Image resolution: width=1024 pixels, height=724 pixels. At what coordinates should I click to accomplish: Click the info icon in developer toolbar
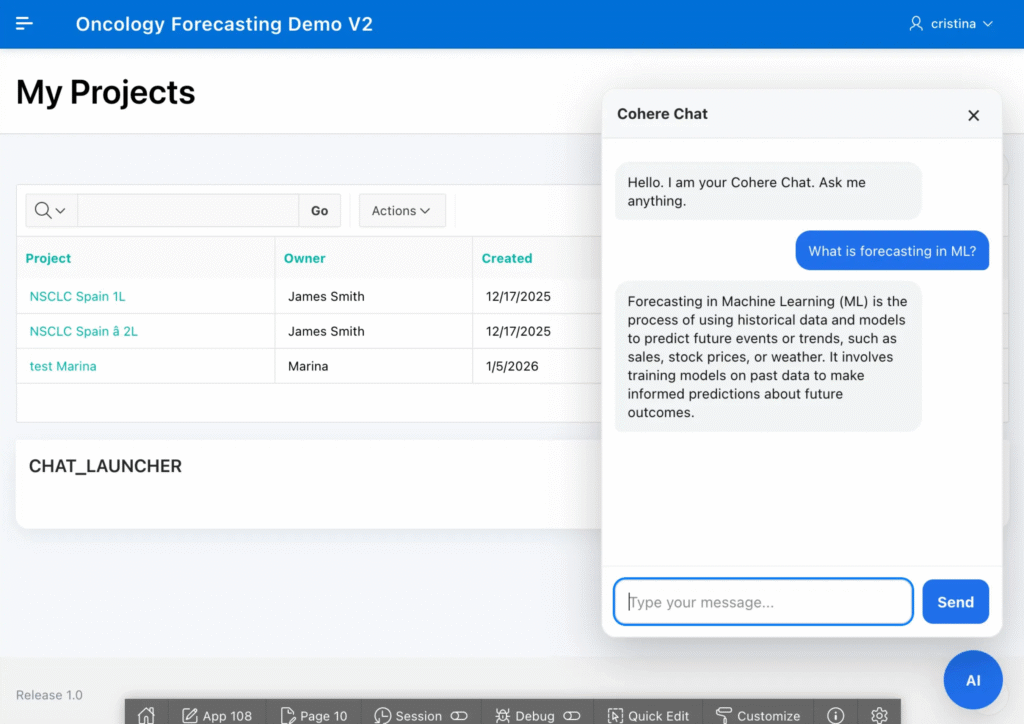[835, 715]
